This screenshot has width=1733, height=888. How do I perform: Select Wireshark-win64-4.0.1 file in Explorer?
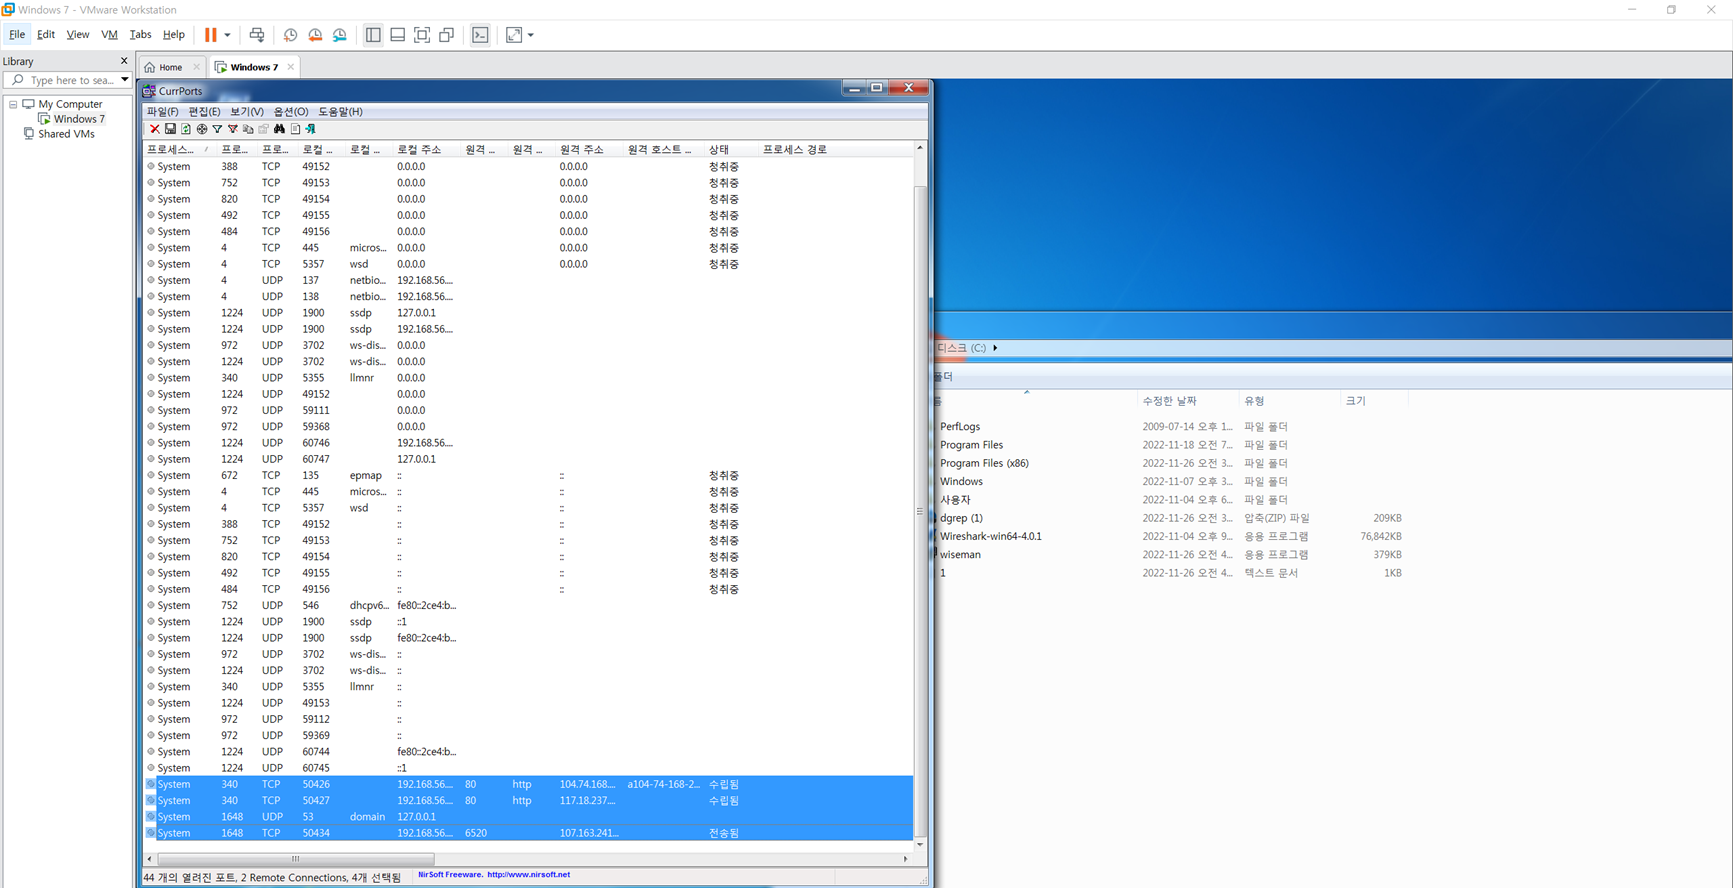click(x=990, y=536)
